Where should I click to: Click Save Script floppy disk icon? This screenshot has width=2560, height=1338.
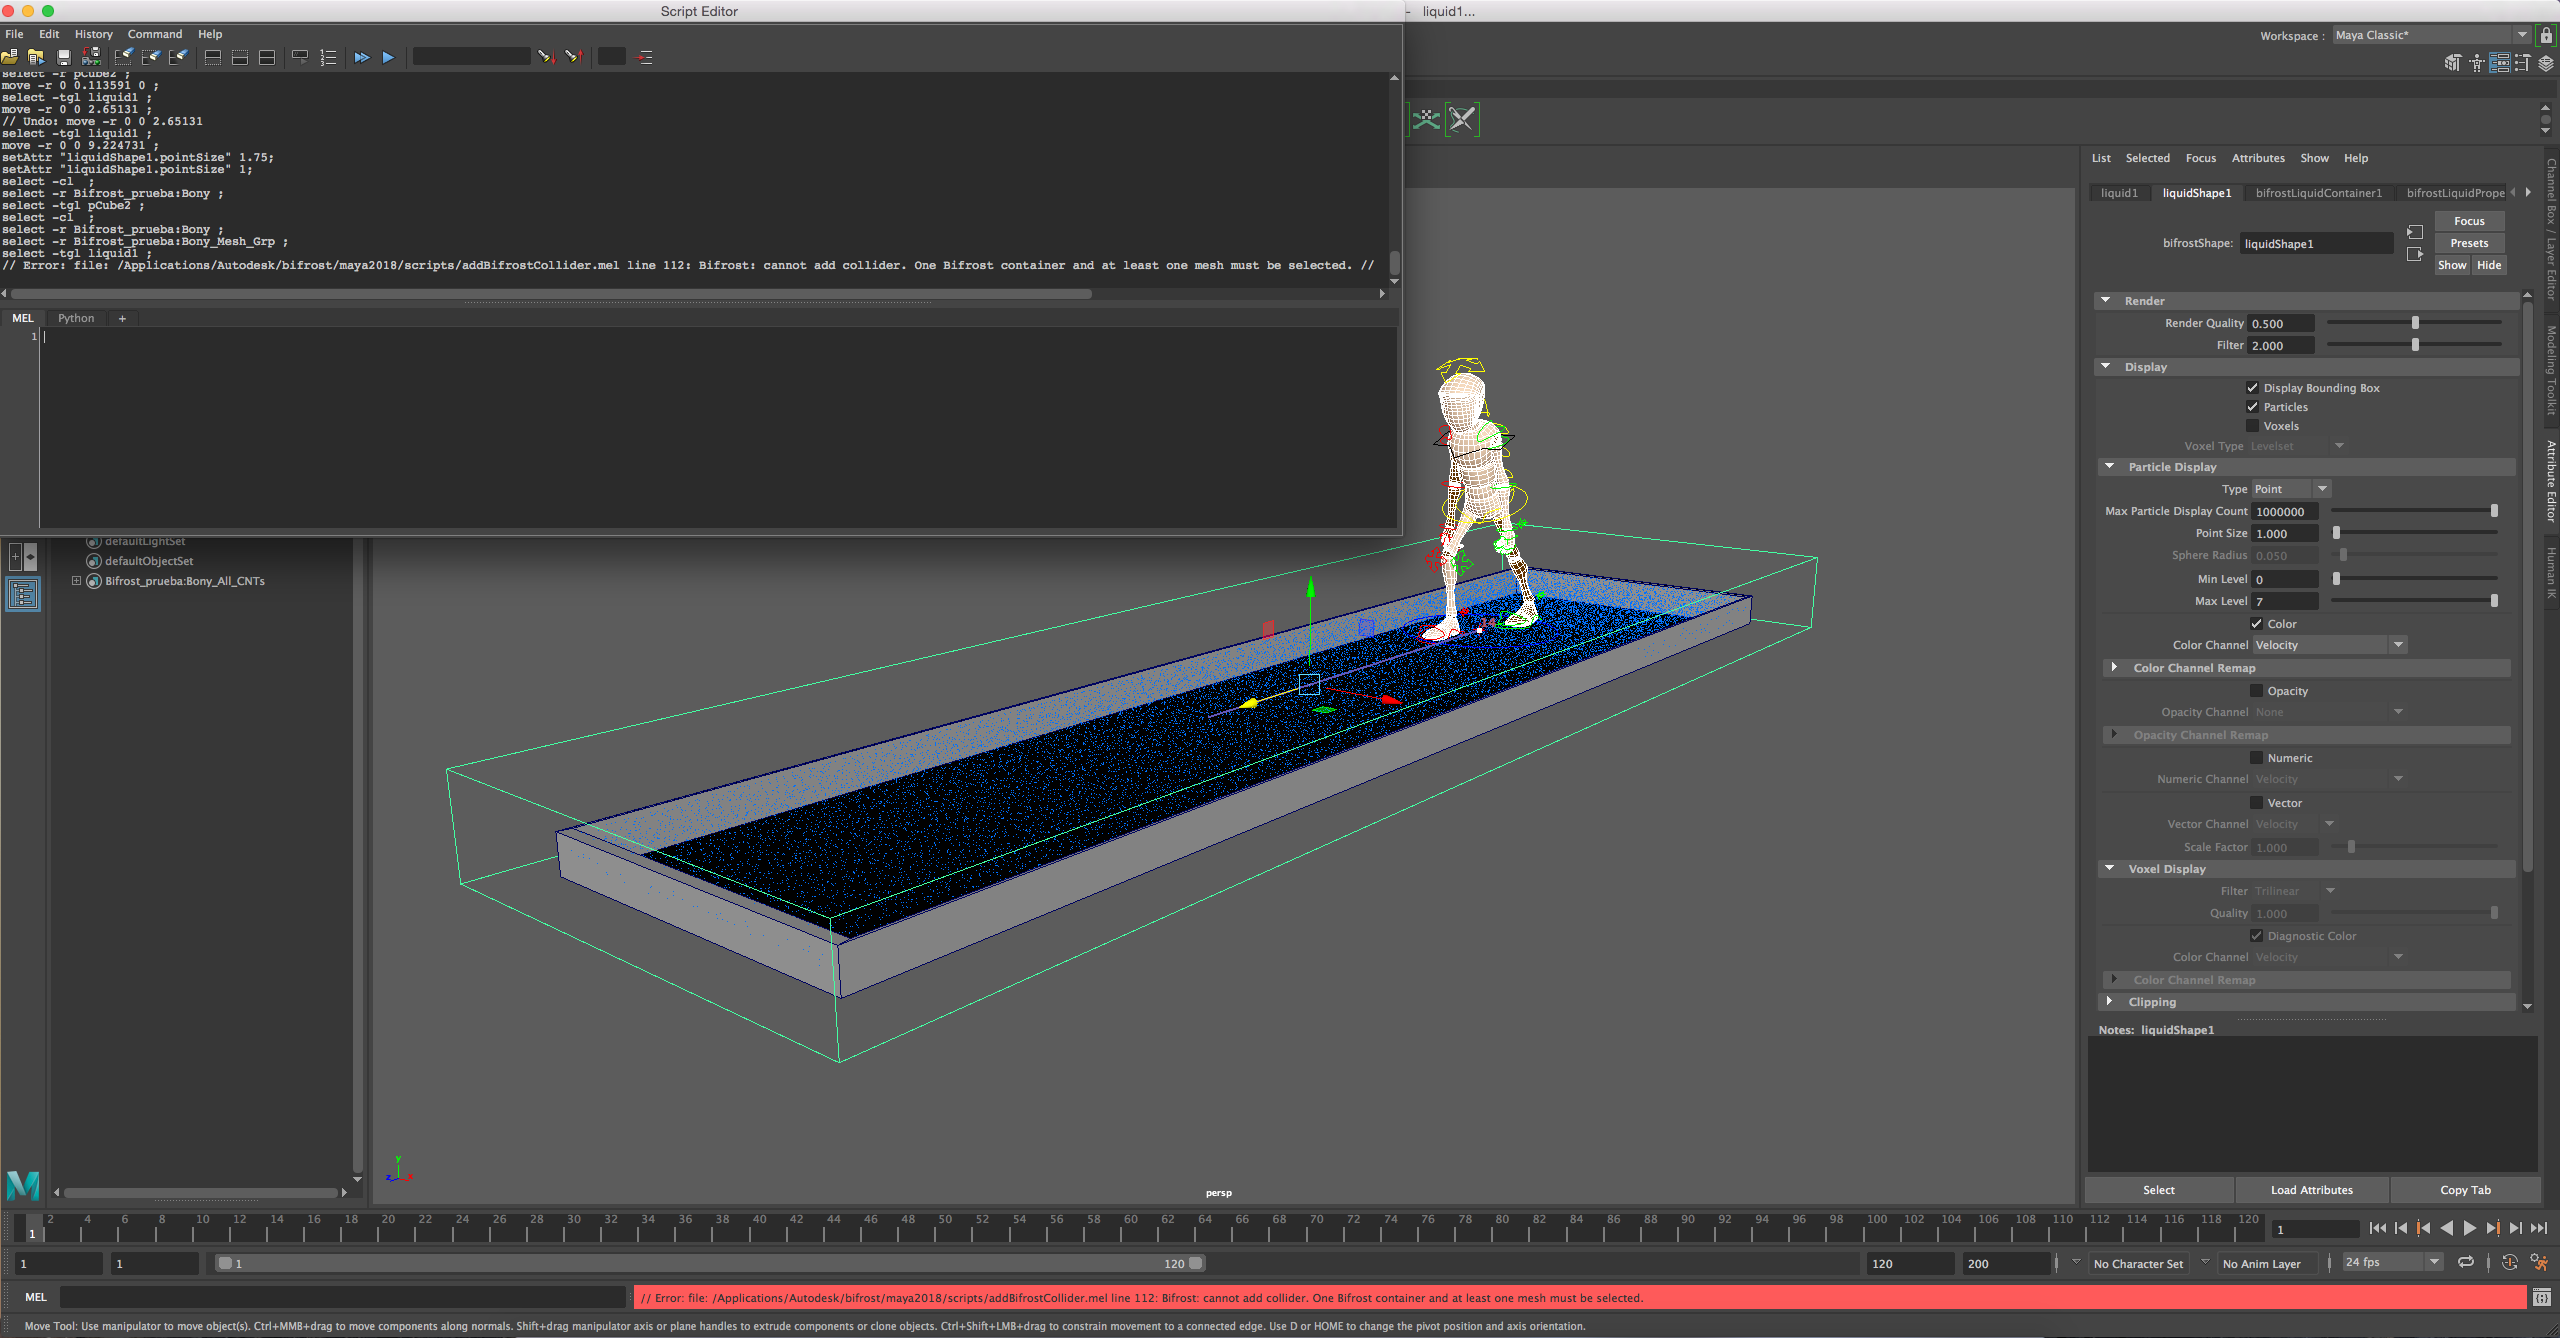click(63, 57)
